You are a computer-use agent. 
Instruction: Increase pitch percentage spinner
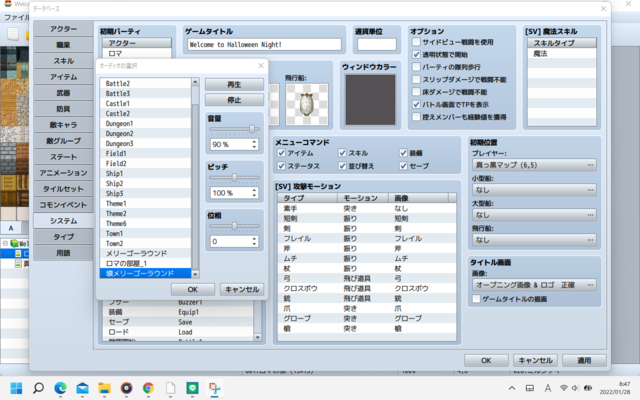254,190
